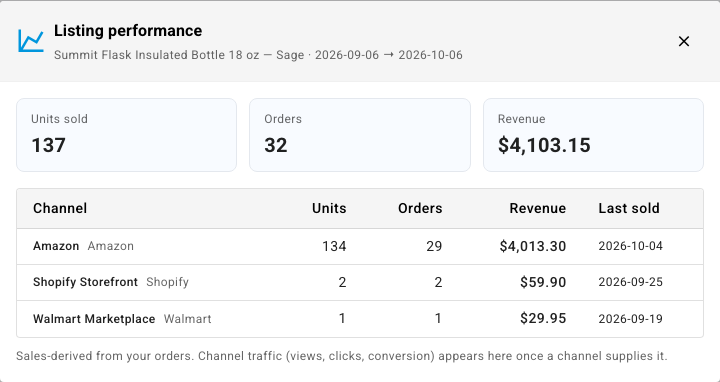The image size is (720, 382).
Task: Close the Listing performance dialog
Action: click(684, 41)
